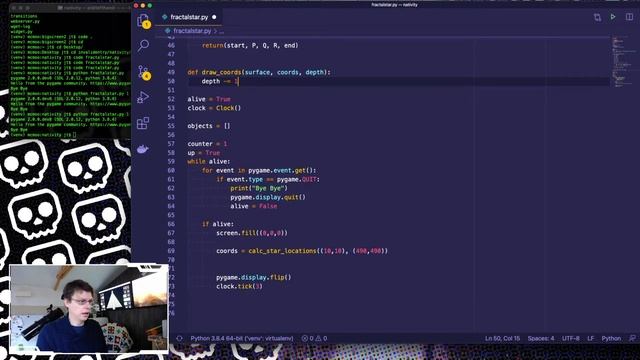
Task: Select the fractalstar.py editor tab
Action: pos(189,17)
